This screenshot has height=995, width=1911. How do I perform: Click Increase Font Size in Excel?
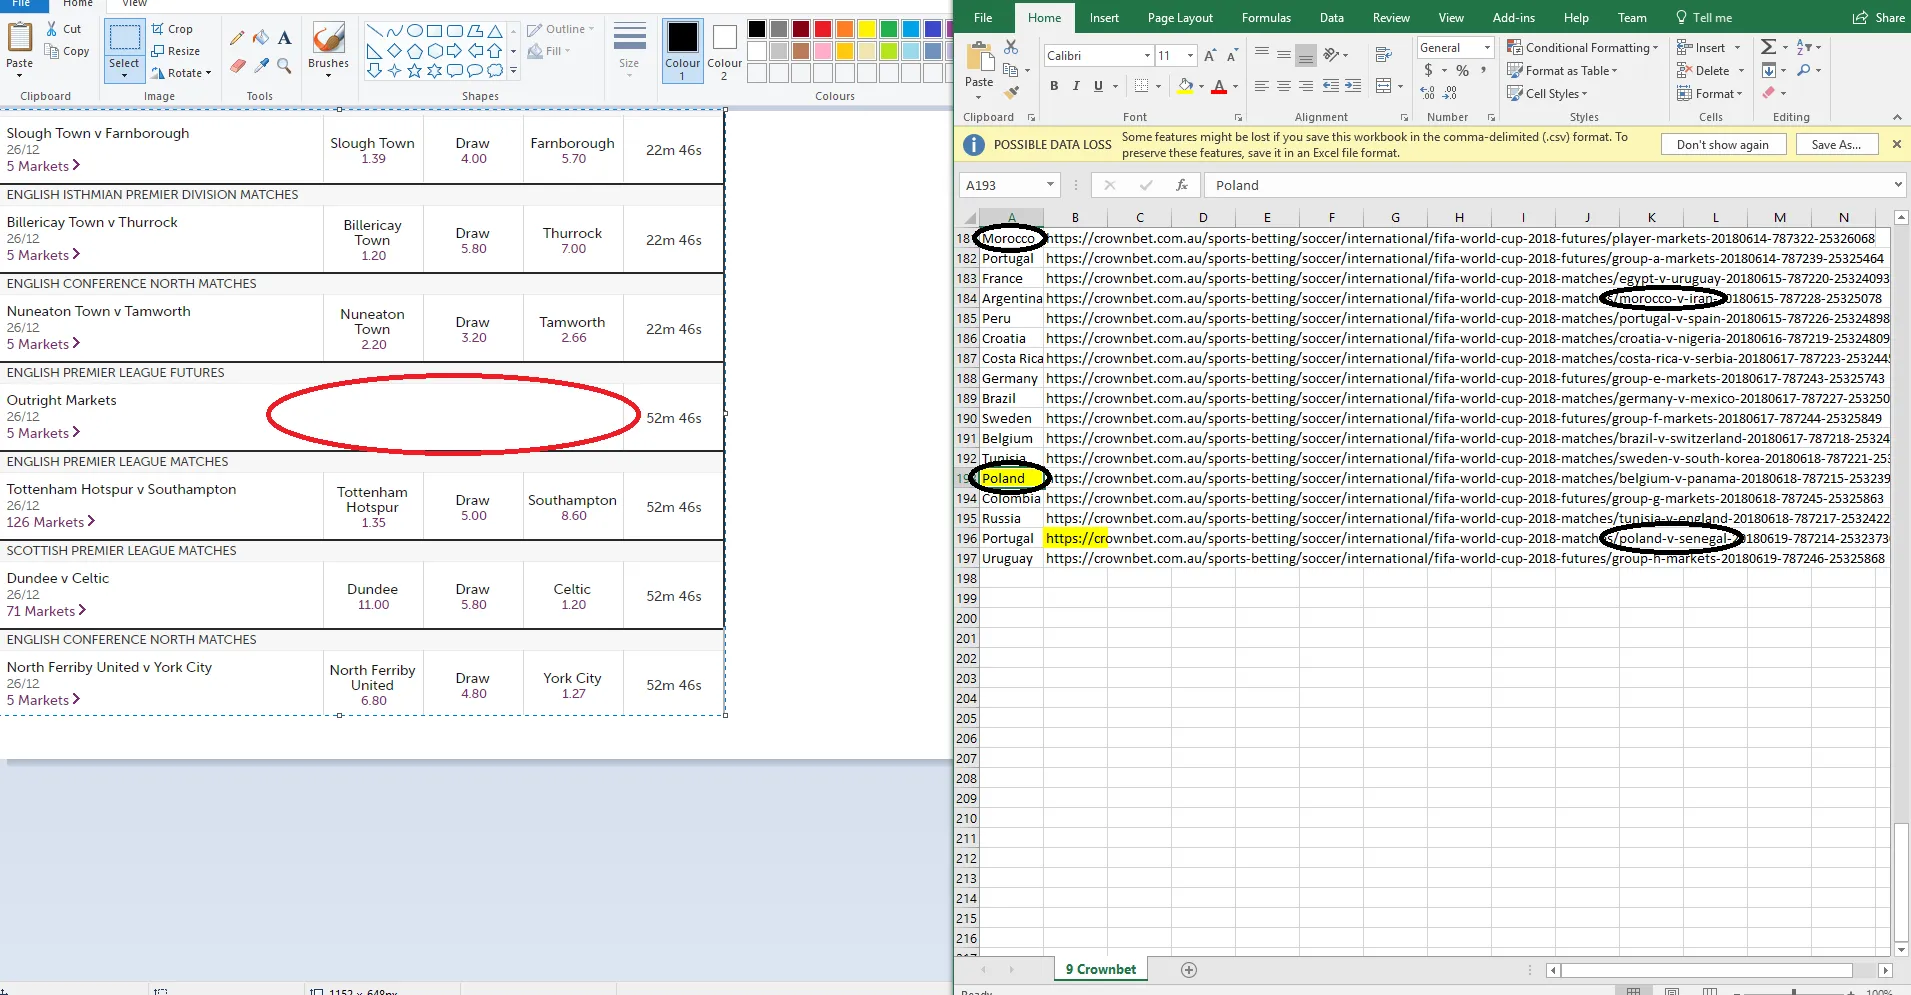pyautogui.click(x=1210, y=56)
